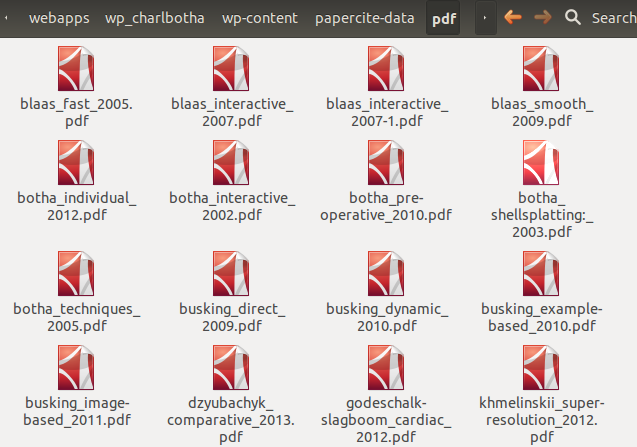Navigate to webapps path segment

click(x=59, y=18)
